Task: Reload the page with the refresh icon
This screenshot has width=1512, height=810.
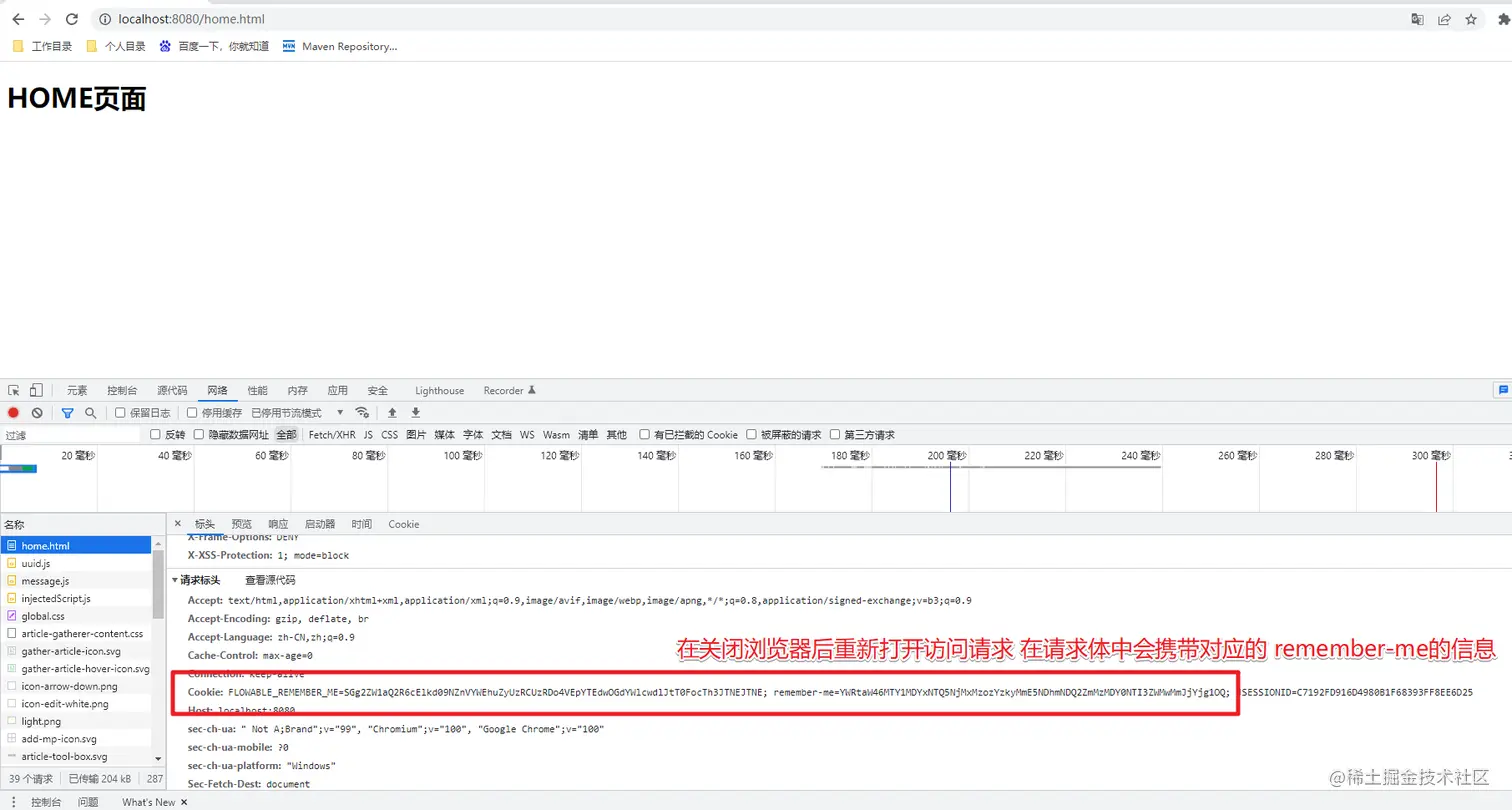Action: 72,19
